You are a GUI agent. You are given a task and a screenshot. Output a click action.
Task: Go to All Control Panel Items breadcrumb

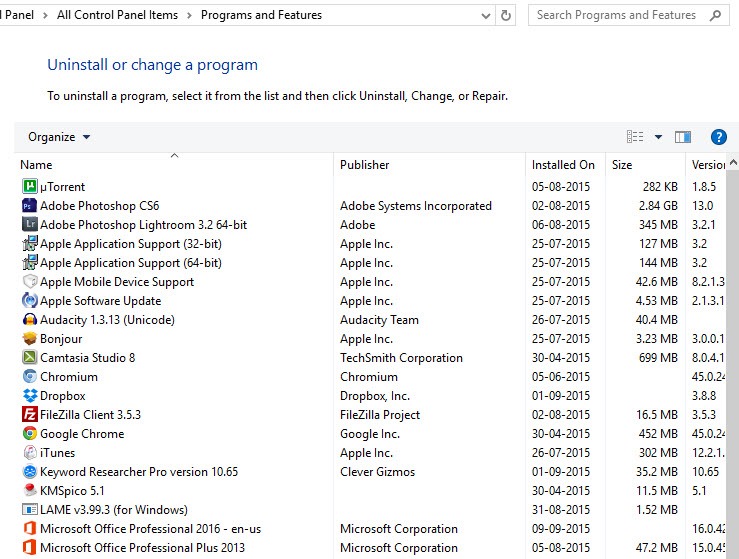point(117,15)
